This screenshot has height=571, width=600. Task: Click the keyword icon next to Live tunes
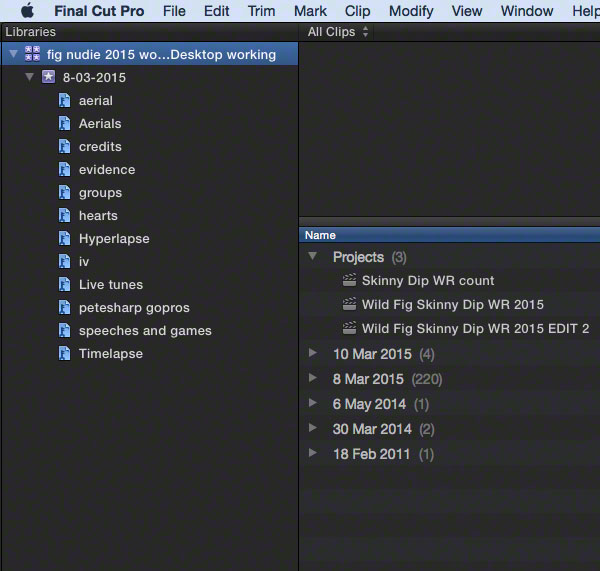point(64,284)
